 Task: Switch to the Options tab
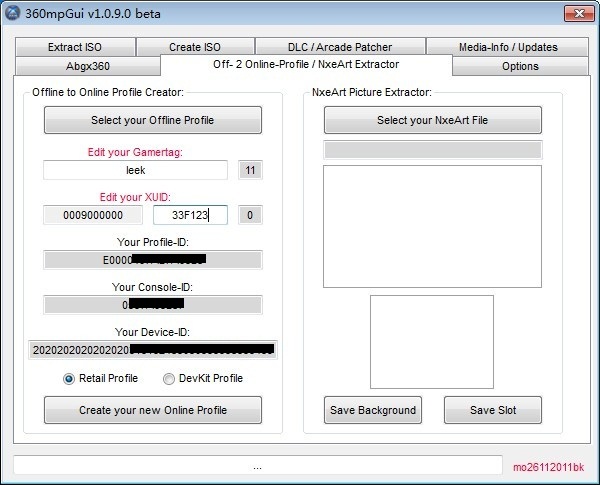coord(520,66)
